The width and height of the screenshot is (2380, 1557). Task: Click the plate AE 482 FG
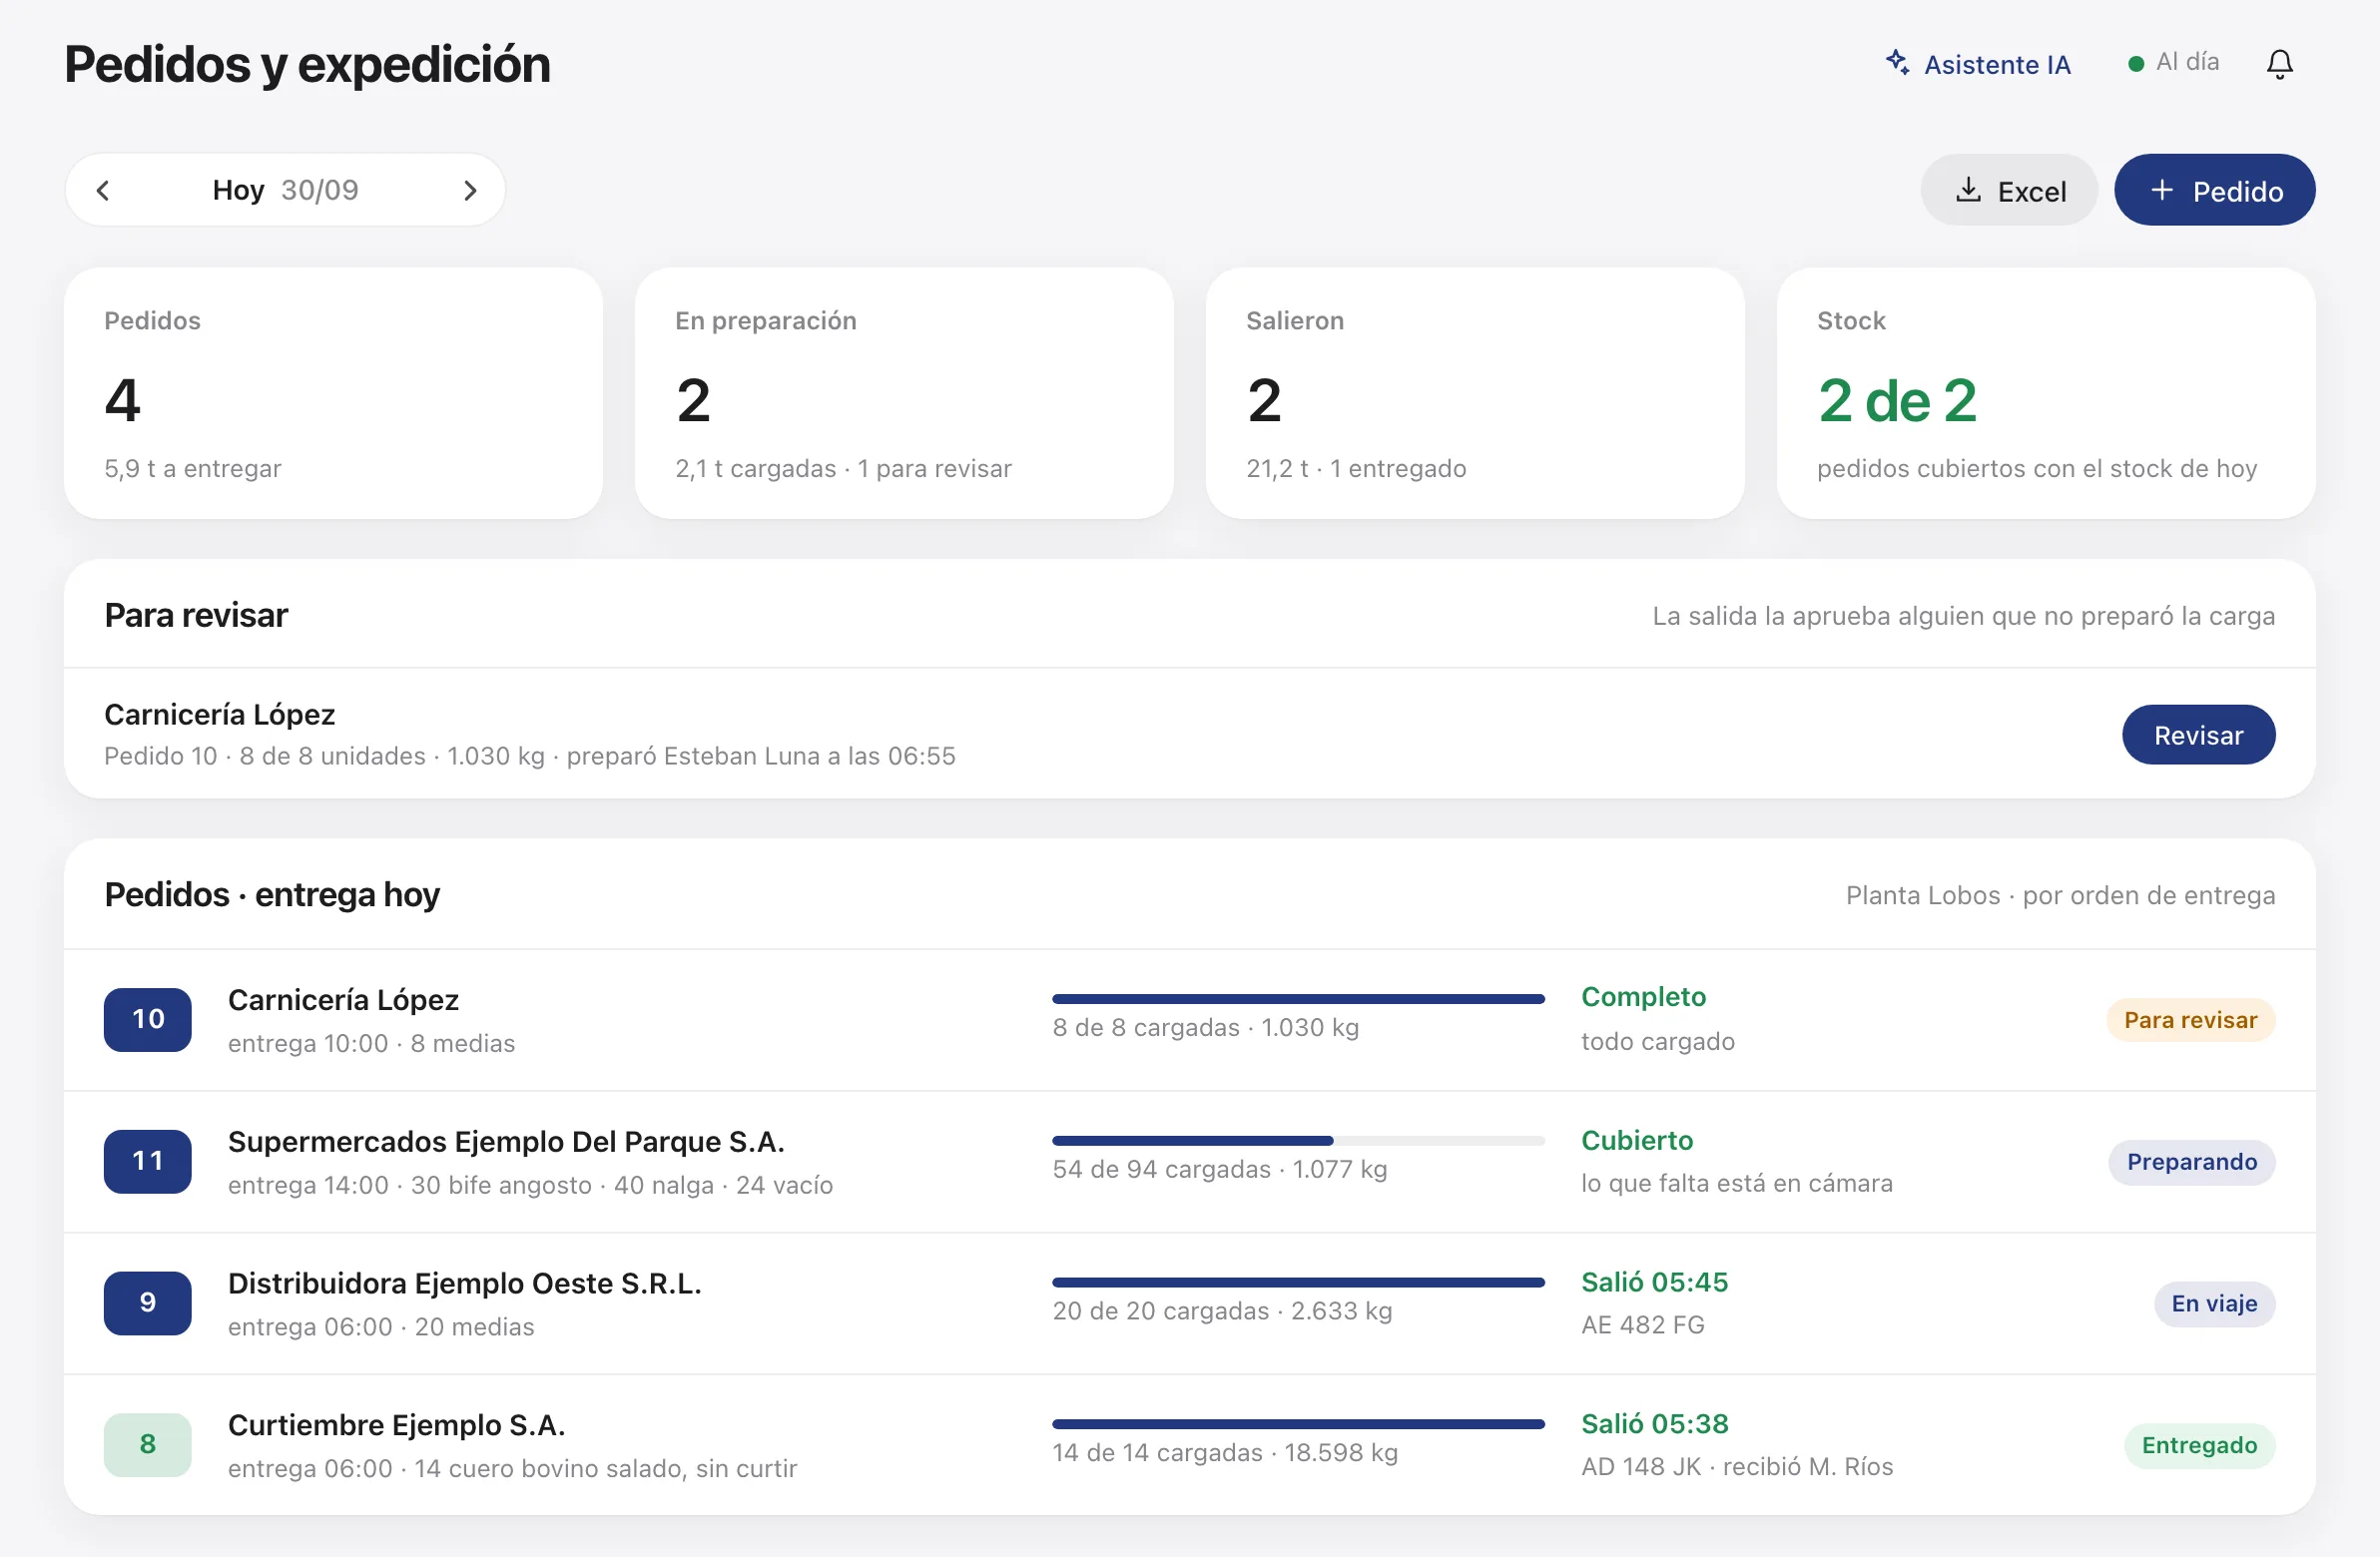[x=1642, y=1325]
